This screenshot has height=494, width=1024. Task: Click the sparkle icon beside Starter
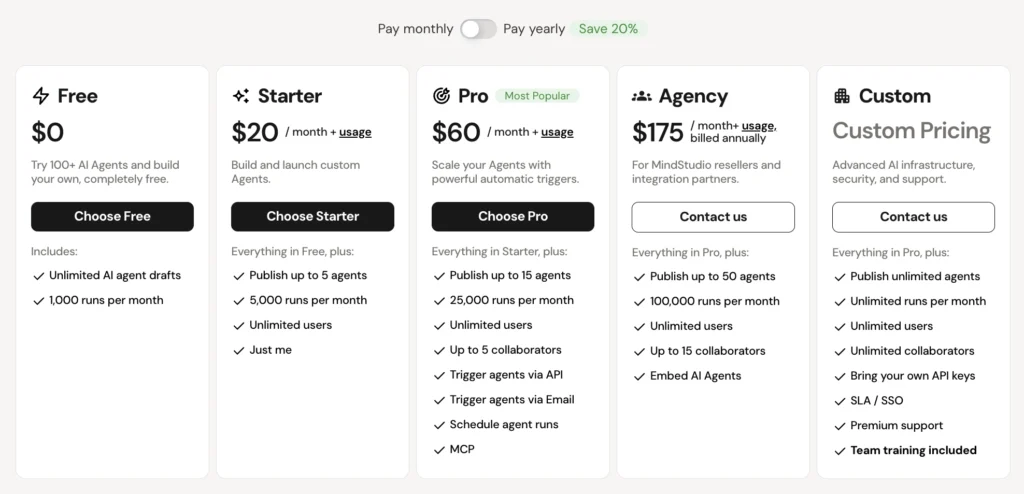point(241,96)
